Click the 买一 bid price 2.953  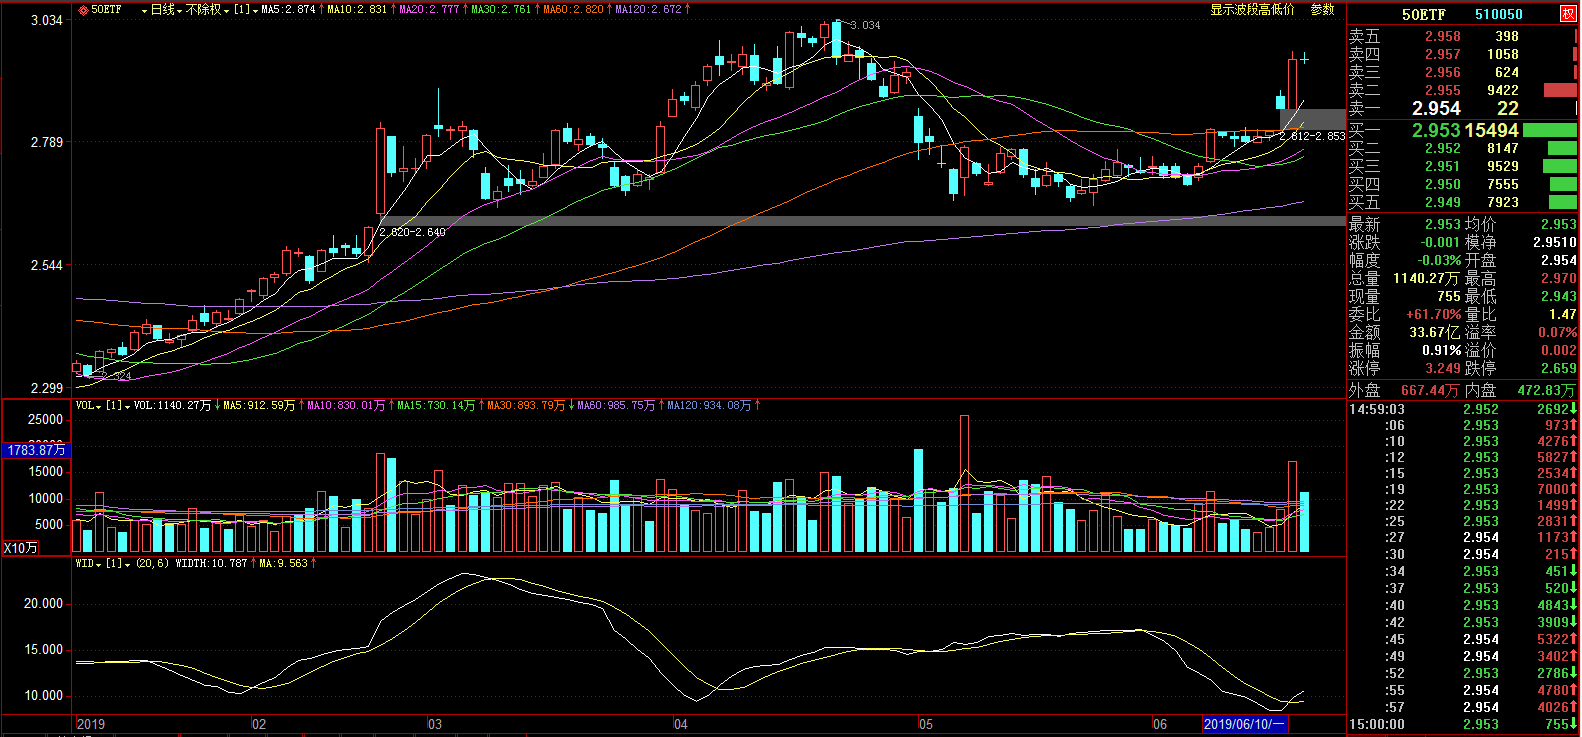[x=1436, y=130]
